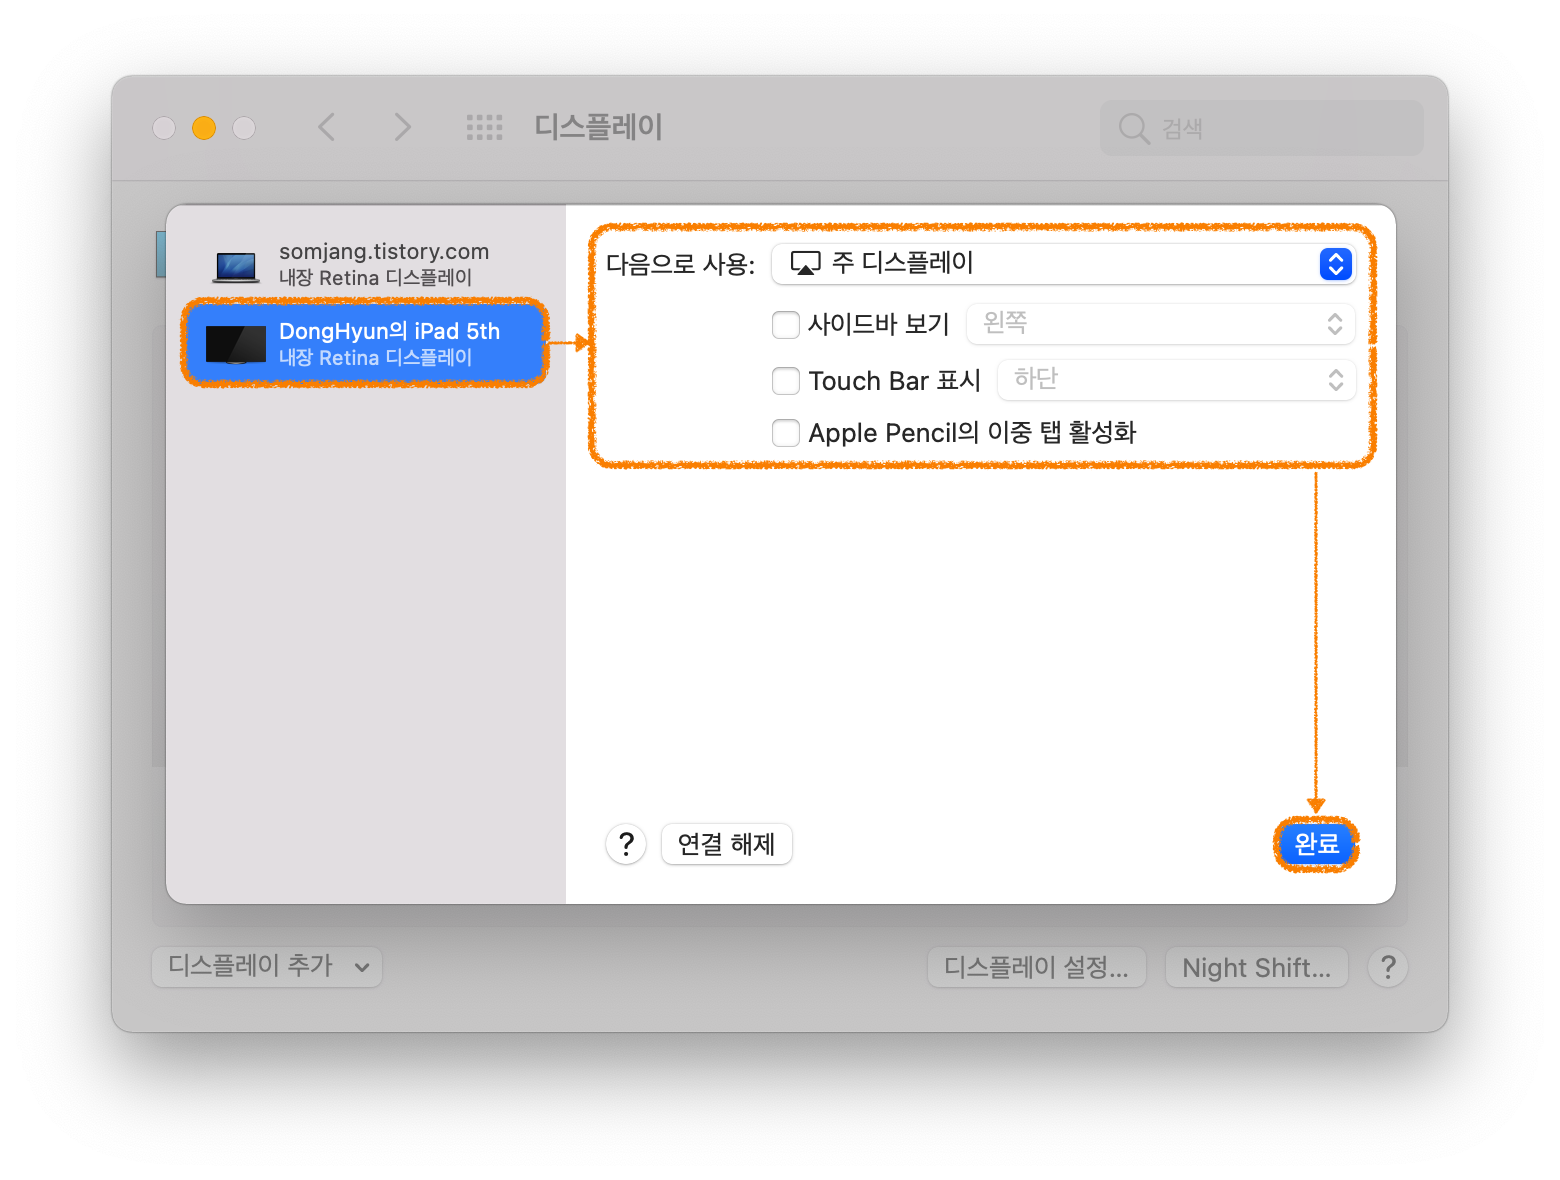This screenshot has width=1560, height=1180.
Task: Click the search magnifier icon
Action: [x=1133, y=128]
